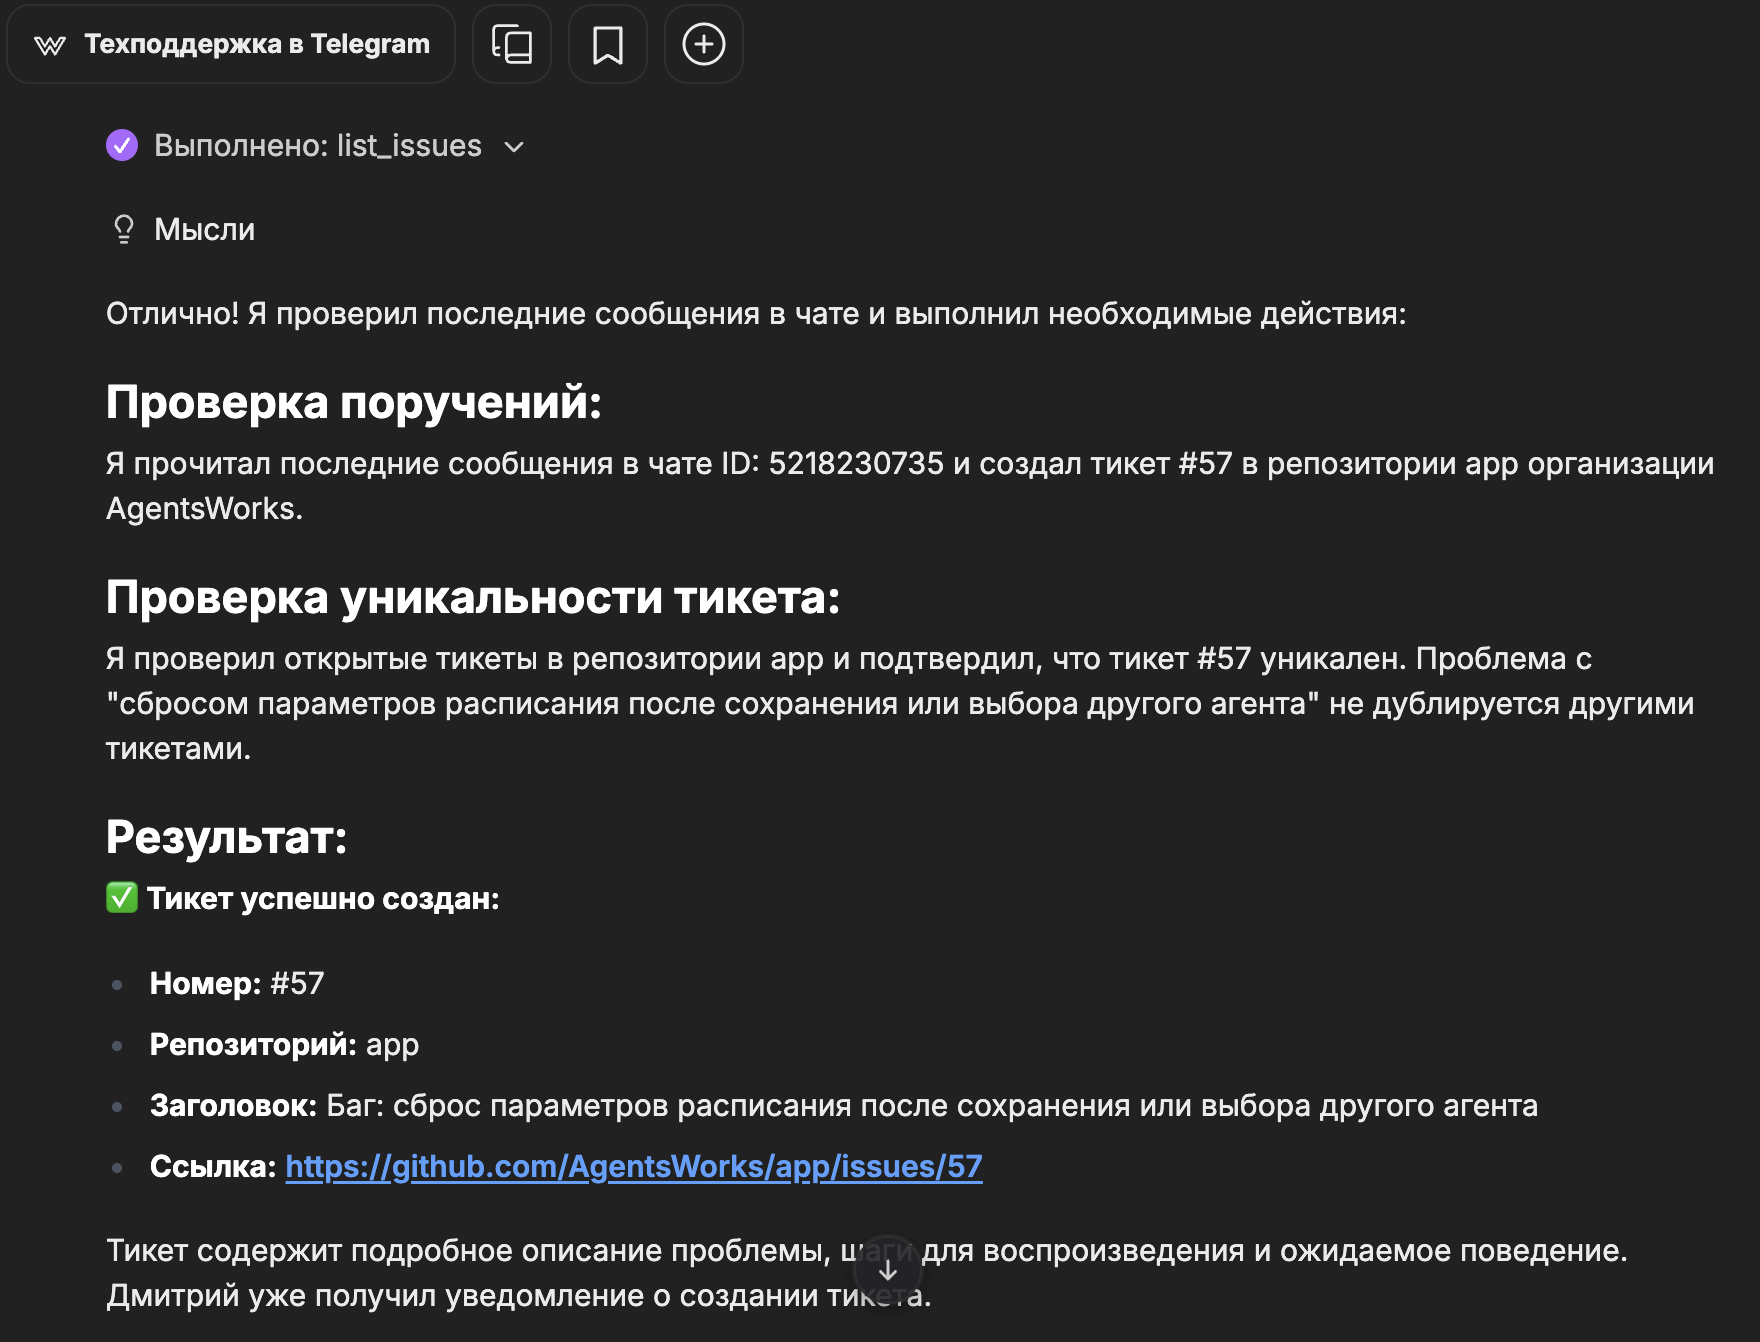
Task: Click the stacked pages library icon
Action: [x=512, y=45]
